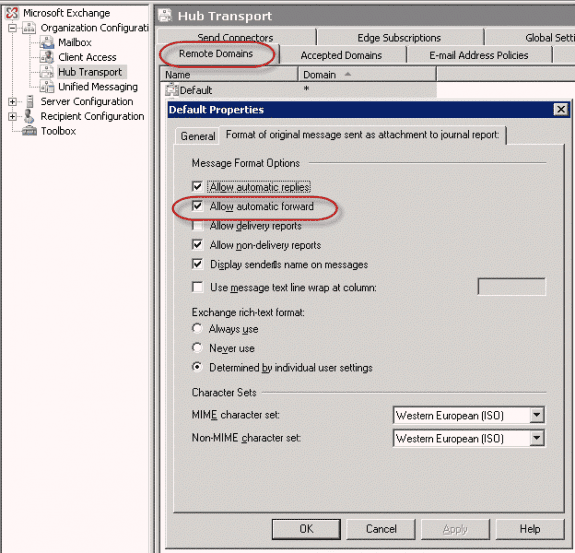The width and height of the screenshot is (575, 553).
Task: Select Determined by individual user settings
Action: 197,367
